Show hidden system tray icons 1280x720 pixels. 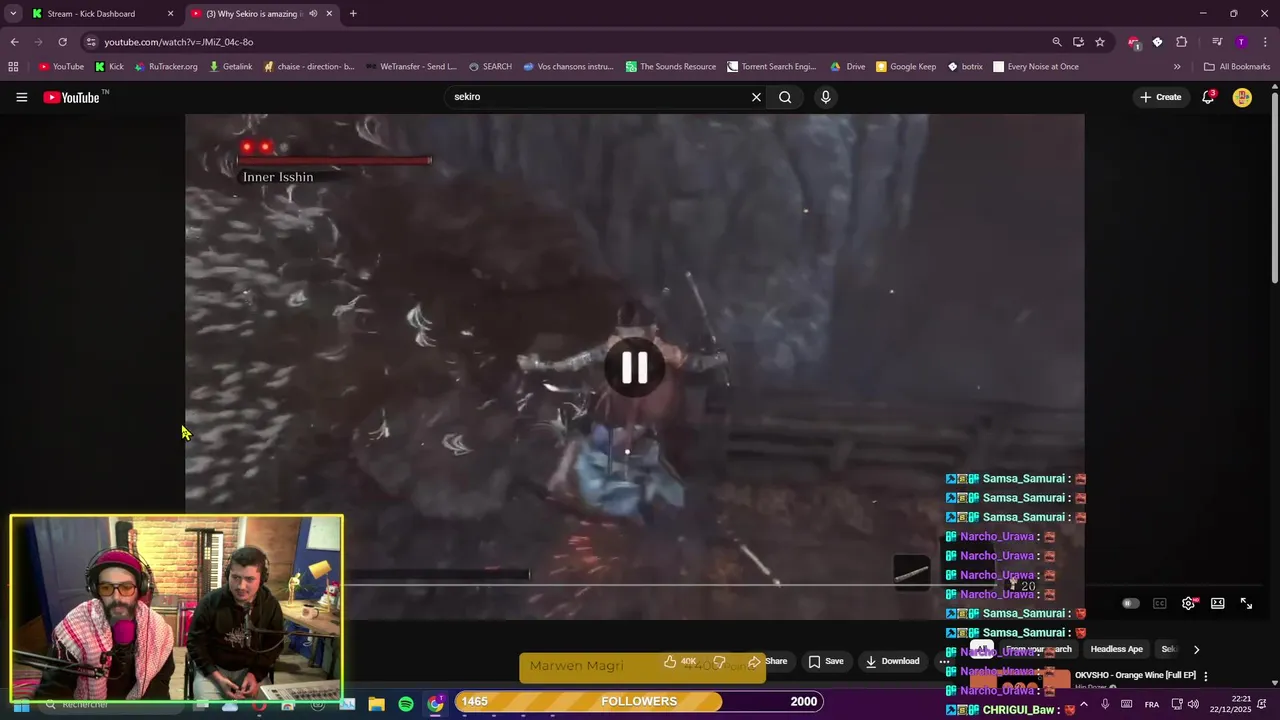tap(1083, 704)
